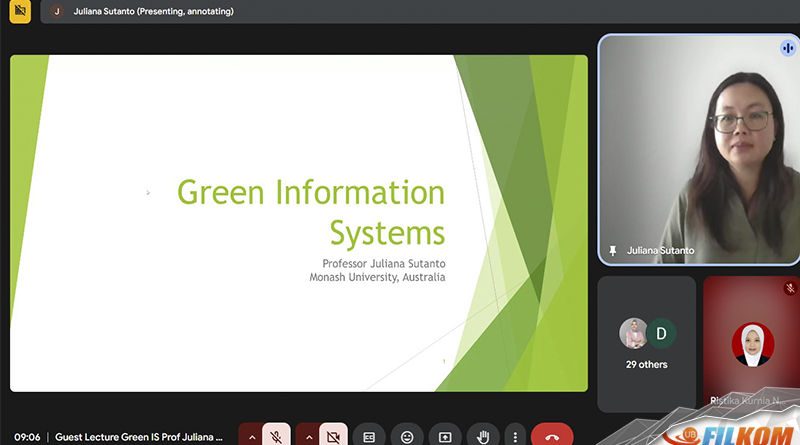This screenshot has width=800, height=445.
Task: Select Juliana Sutanto (Presenting, annotating) label
Action: tap(154, 11)
